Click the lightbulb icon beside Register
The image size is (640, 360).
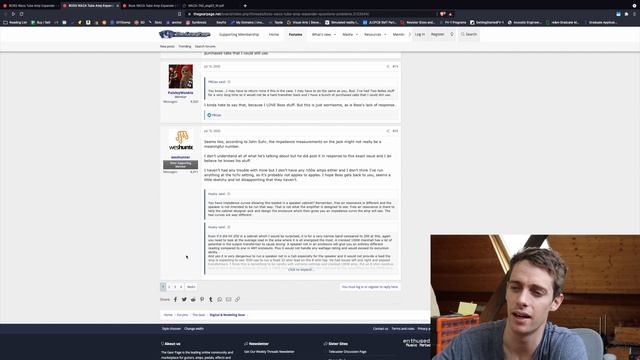pyautogui.click(x=452, y=34)
